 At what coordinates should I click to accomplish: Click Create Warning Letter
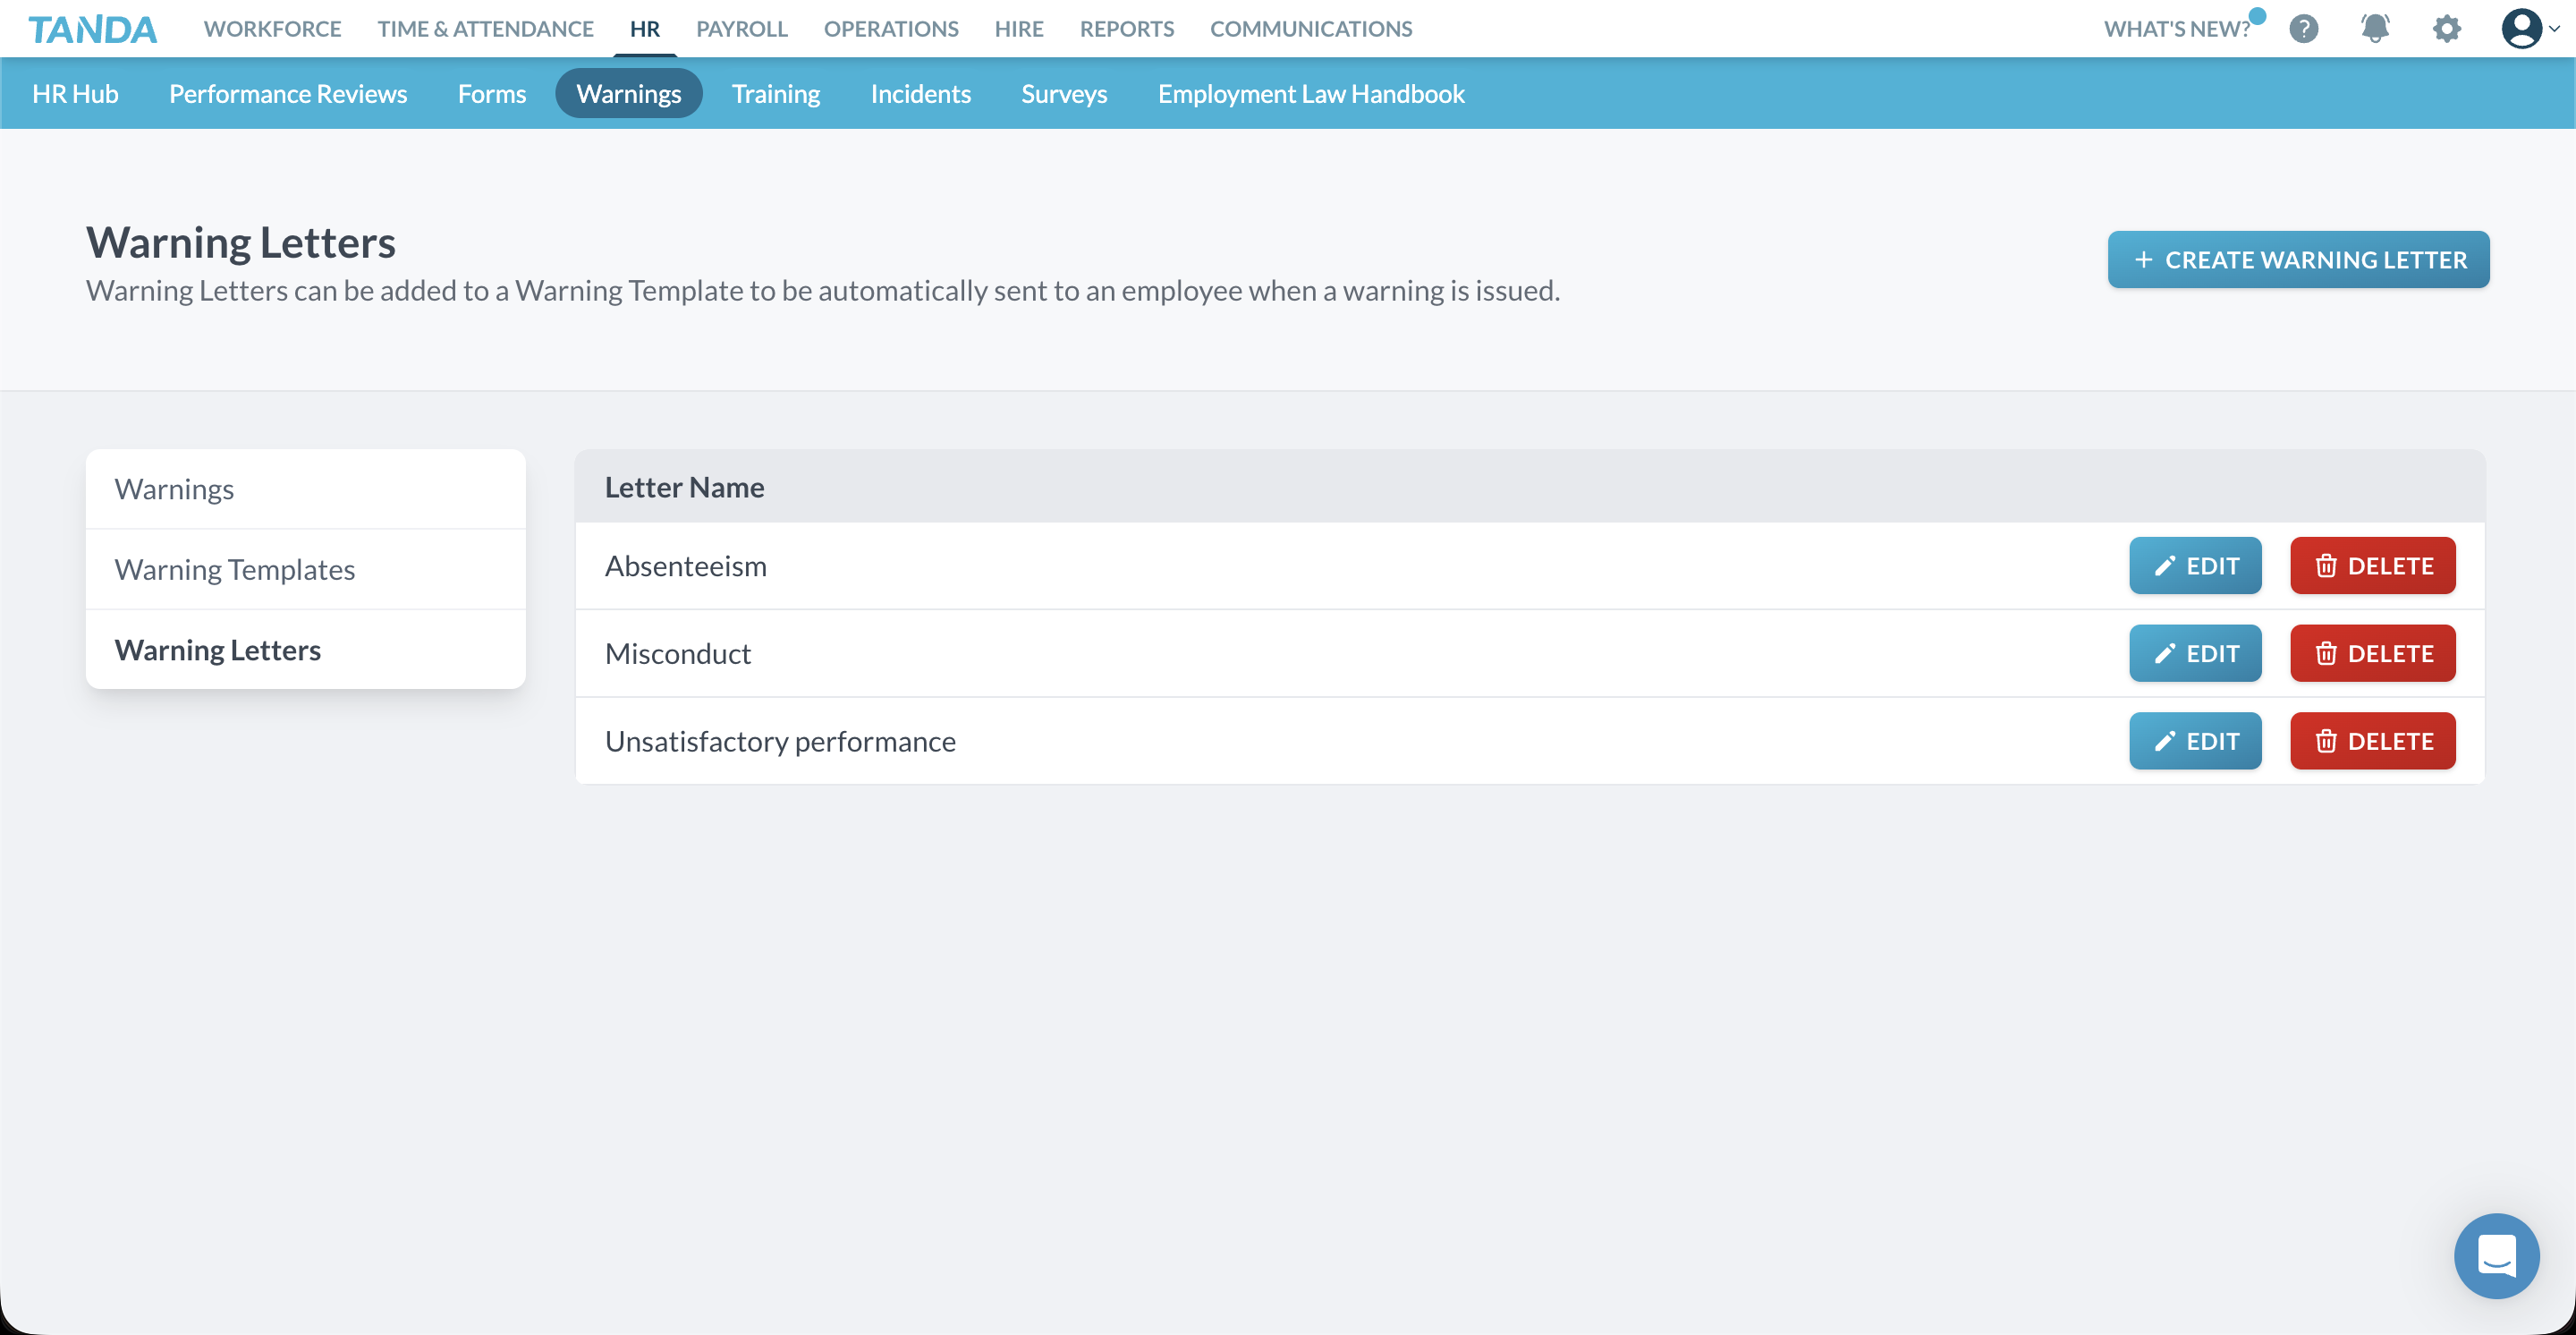pyautogui.click(x=2298, y=259)
